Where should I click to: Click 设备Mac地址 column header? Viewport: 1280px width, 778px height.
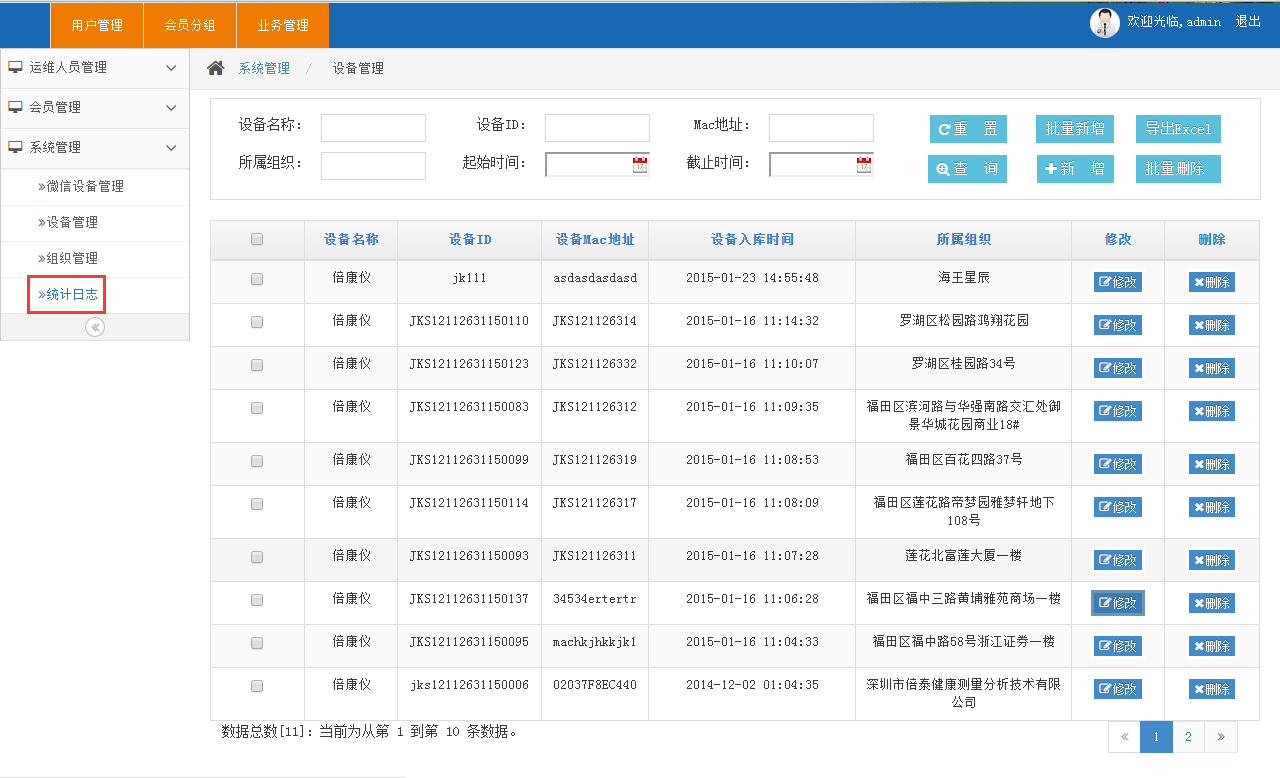pos(595,240)
